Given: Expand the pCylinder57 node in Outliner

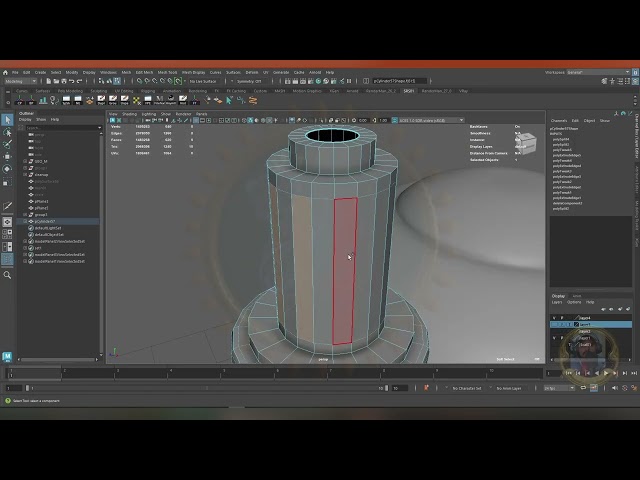Looking at the screenshot, I should point(25,221).
